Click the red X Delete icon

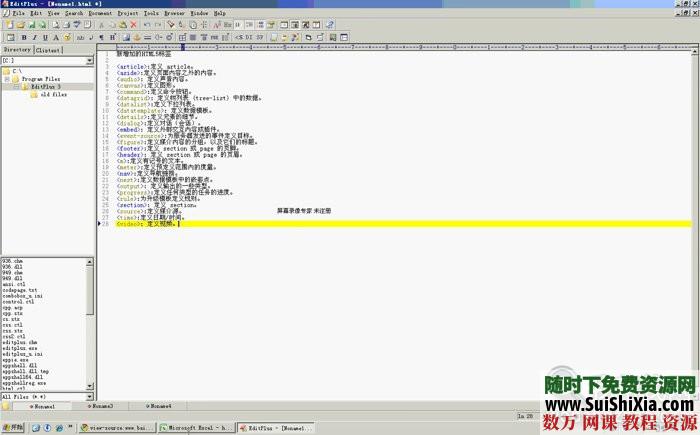[133, 25]
